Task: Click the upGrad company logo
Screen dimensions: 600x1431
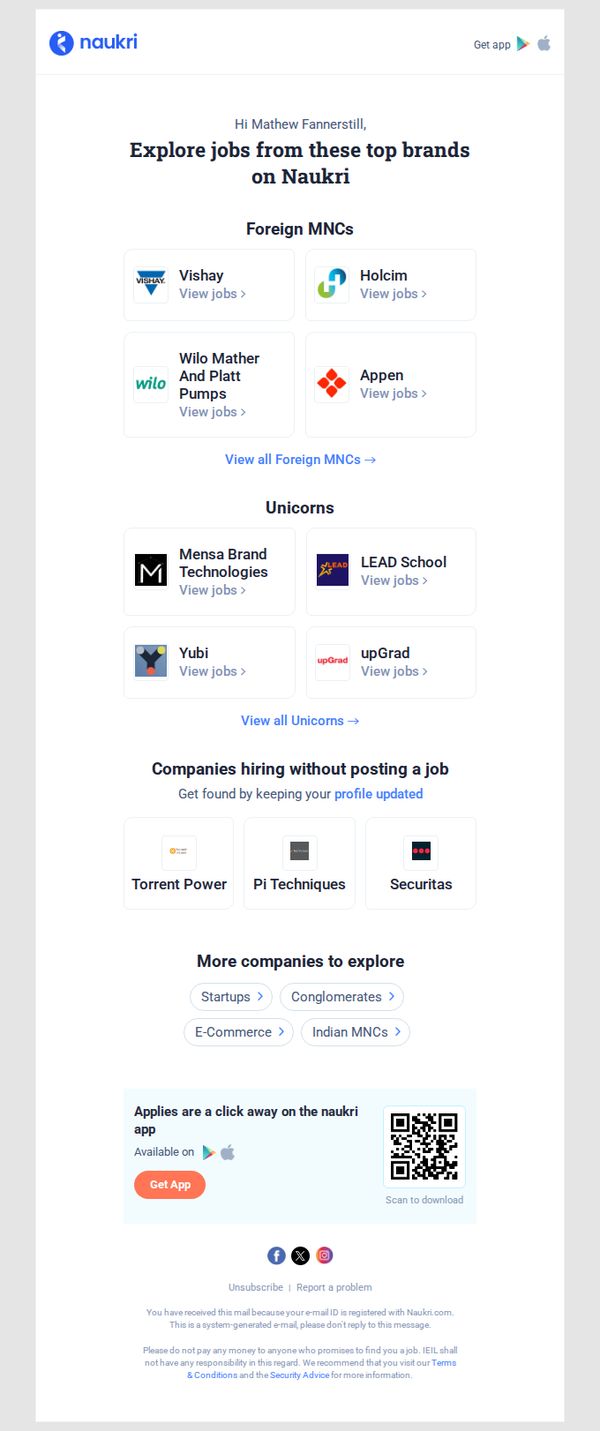Action: point(332,662)
